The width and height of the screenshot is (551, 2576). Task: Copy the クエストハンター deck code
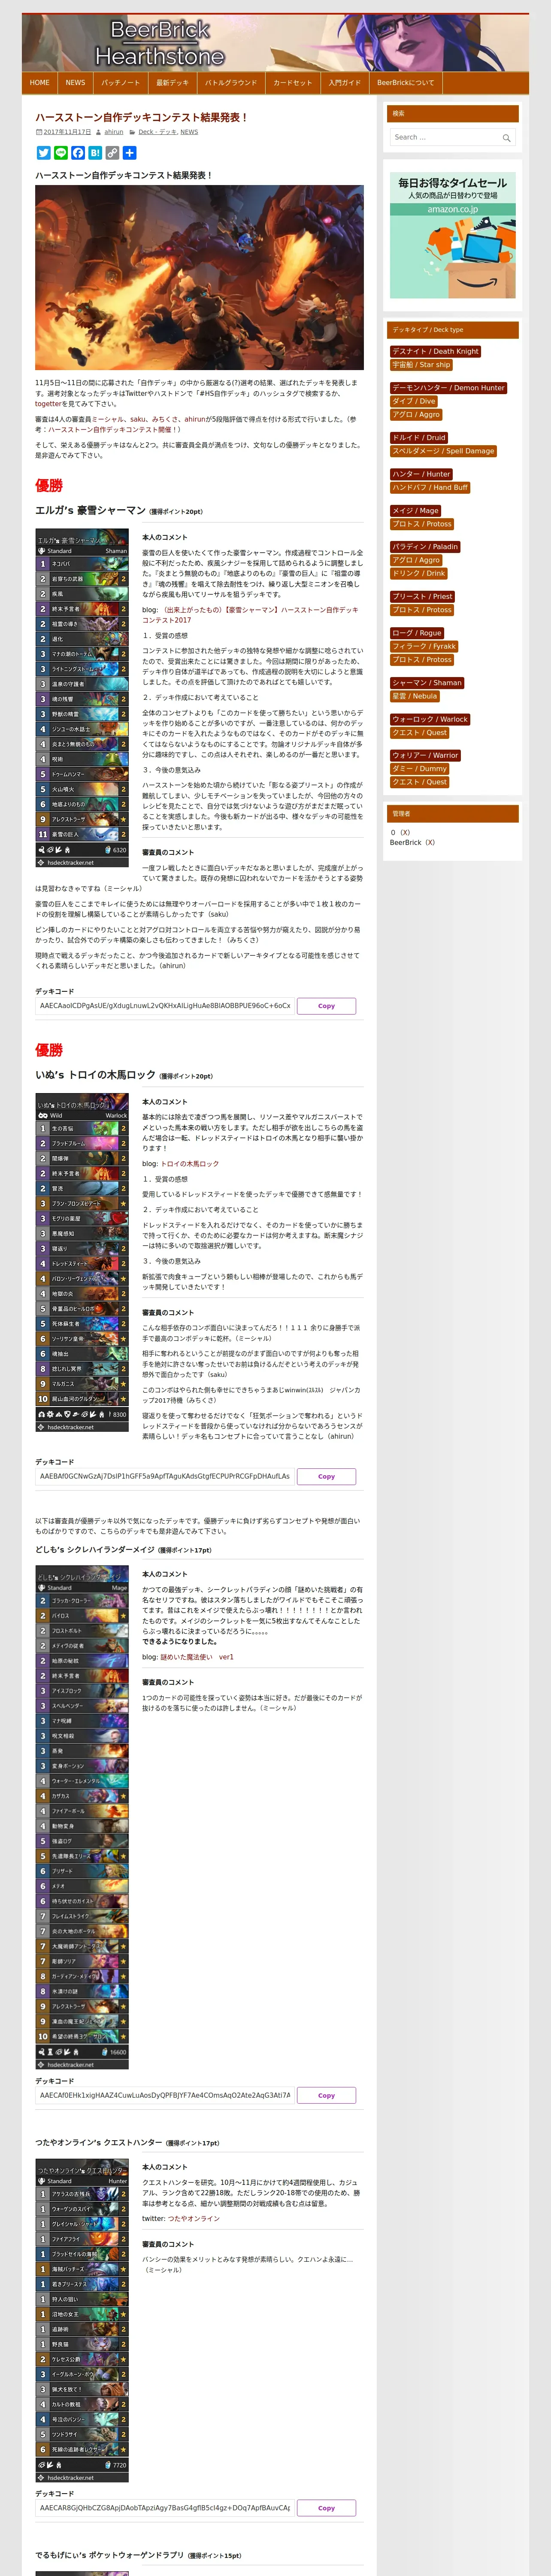[x=326, y=2508]
